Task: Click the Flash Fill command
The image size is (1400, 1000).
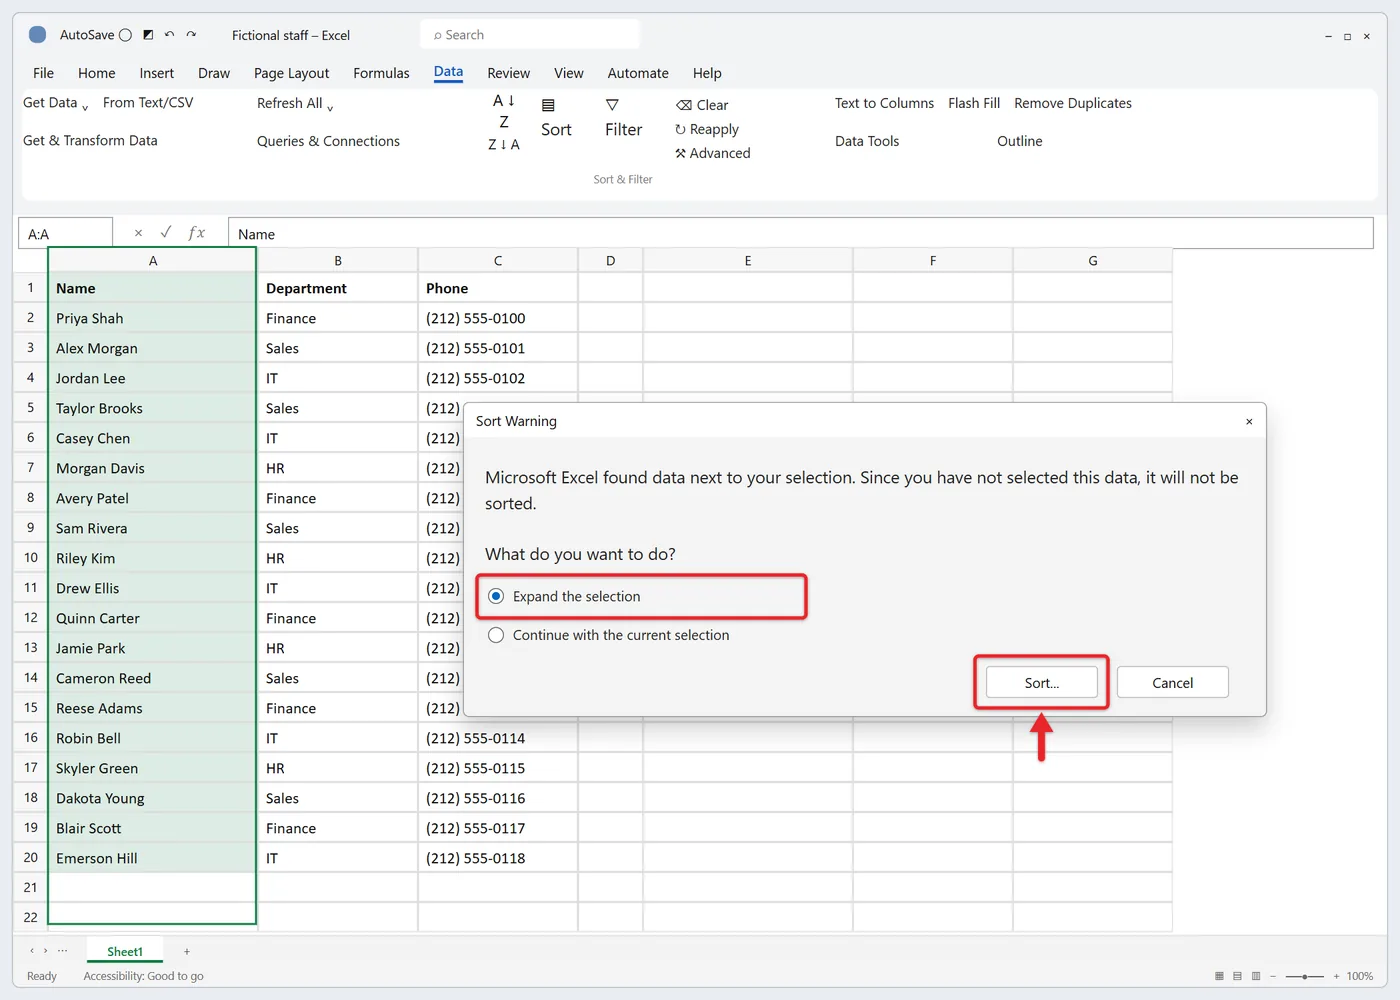Action: 973,103
